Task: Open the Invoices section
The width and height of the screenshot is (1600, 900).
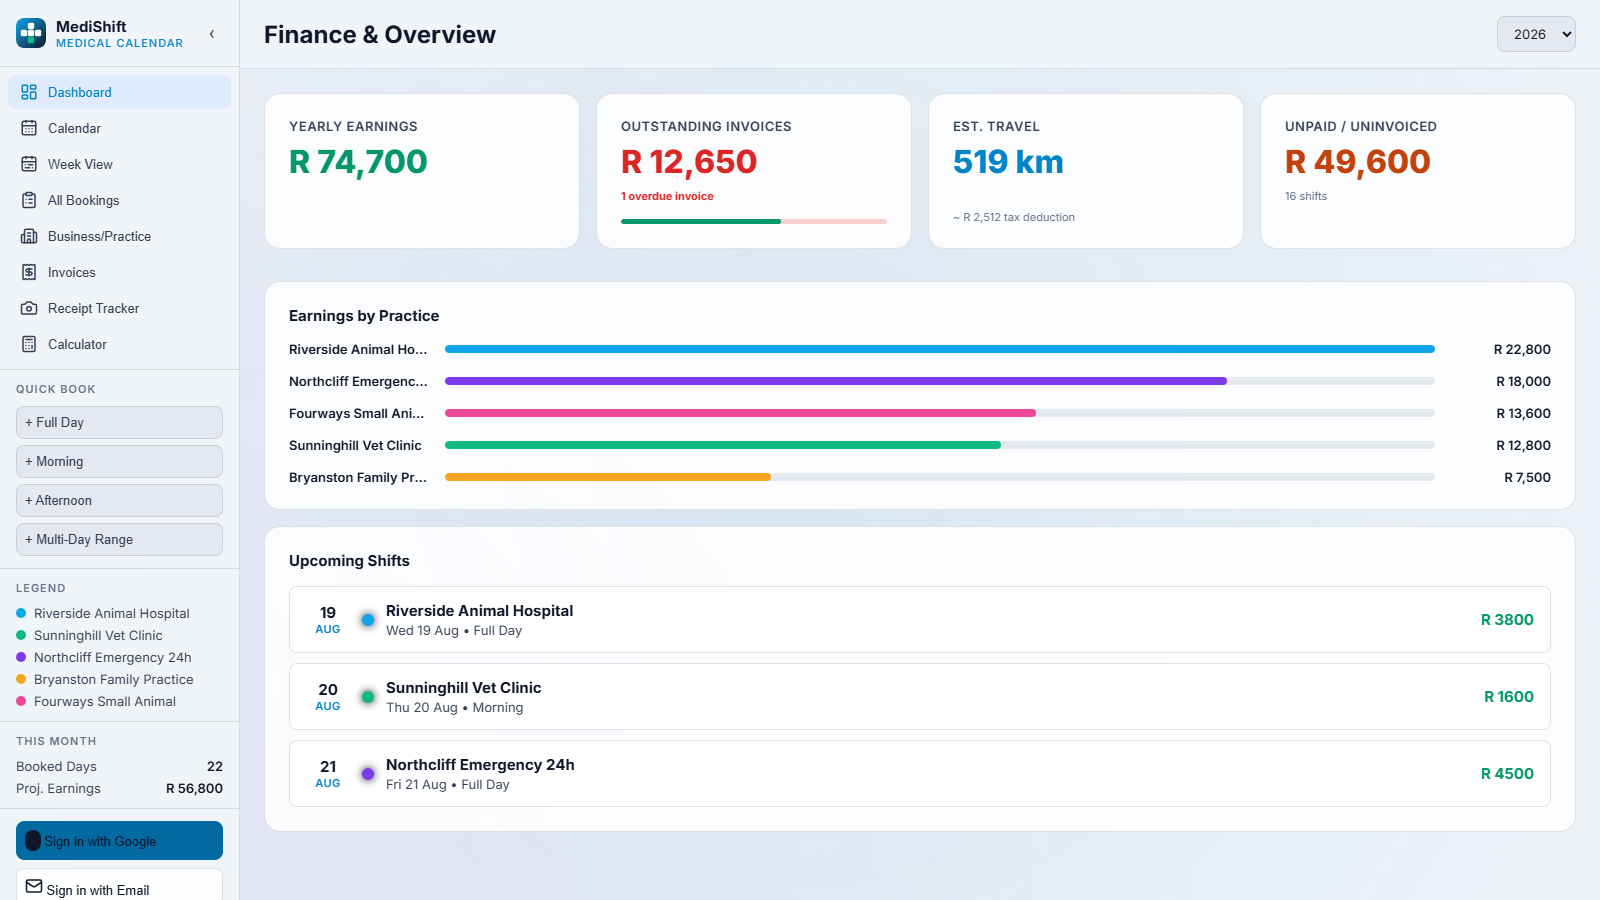Action: point(119,272)
